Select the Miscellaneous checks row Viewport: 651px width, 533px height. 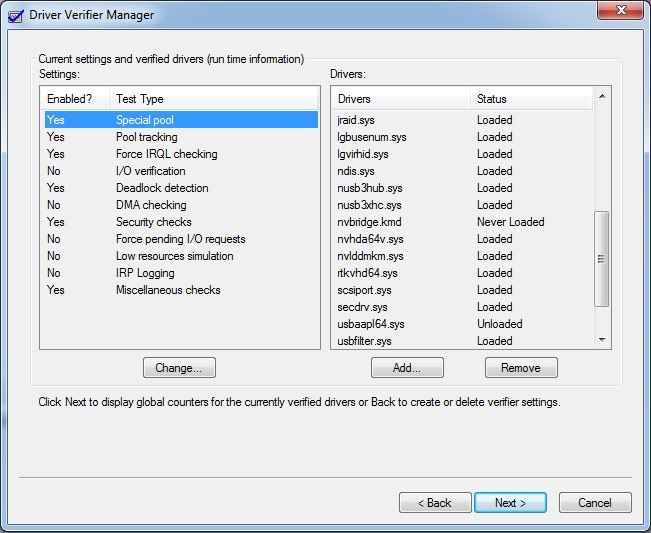pos(181,290)
